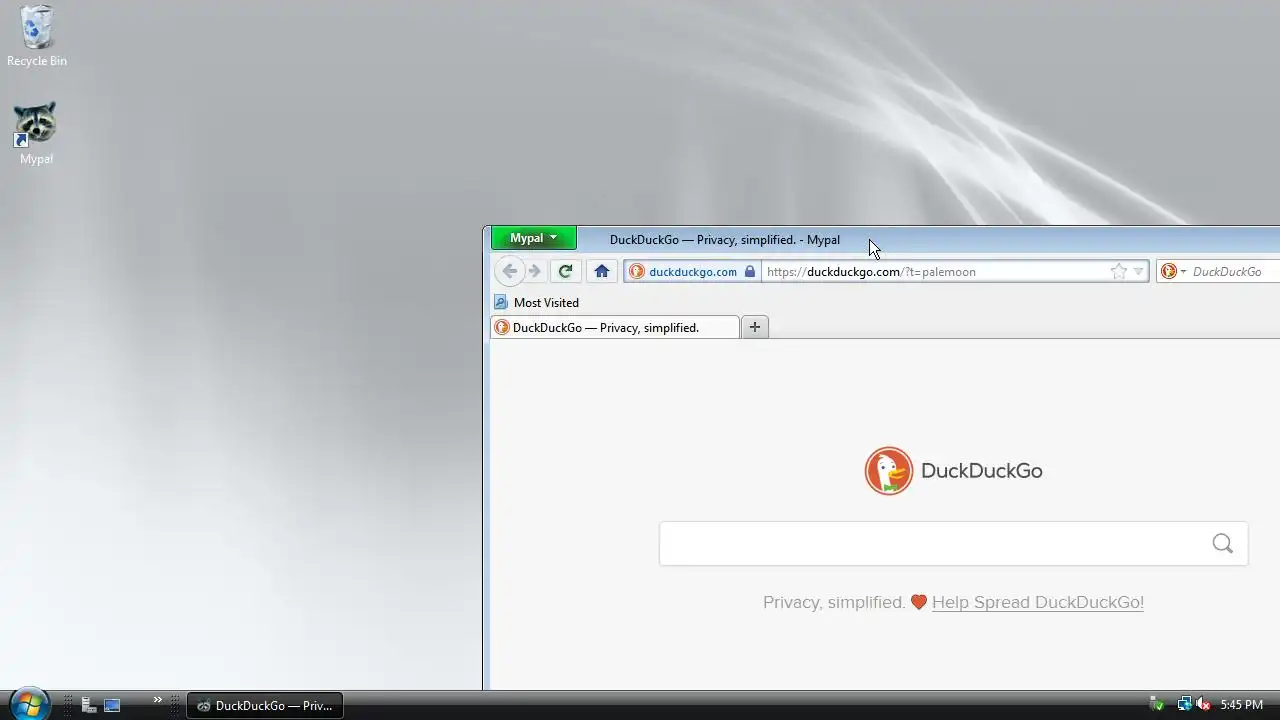
Task: Open a new tab with the plus button
Action: click(755, 327)
